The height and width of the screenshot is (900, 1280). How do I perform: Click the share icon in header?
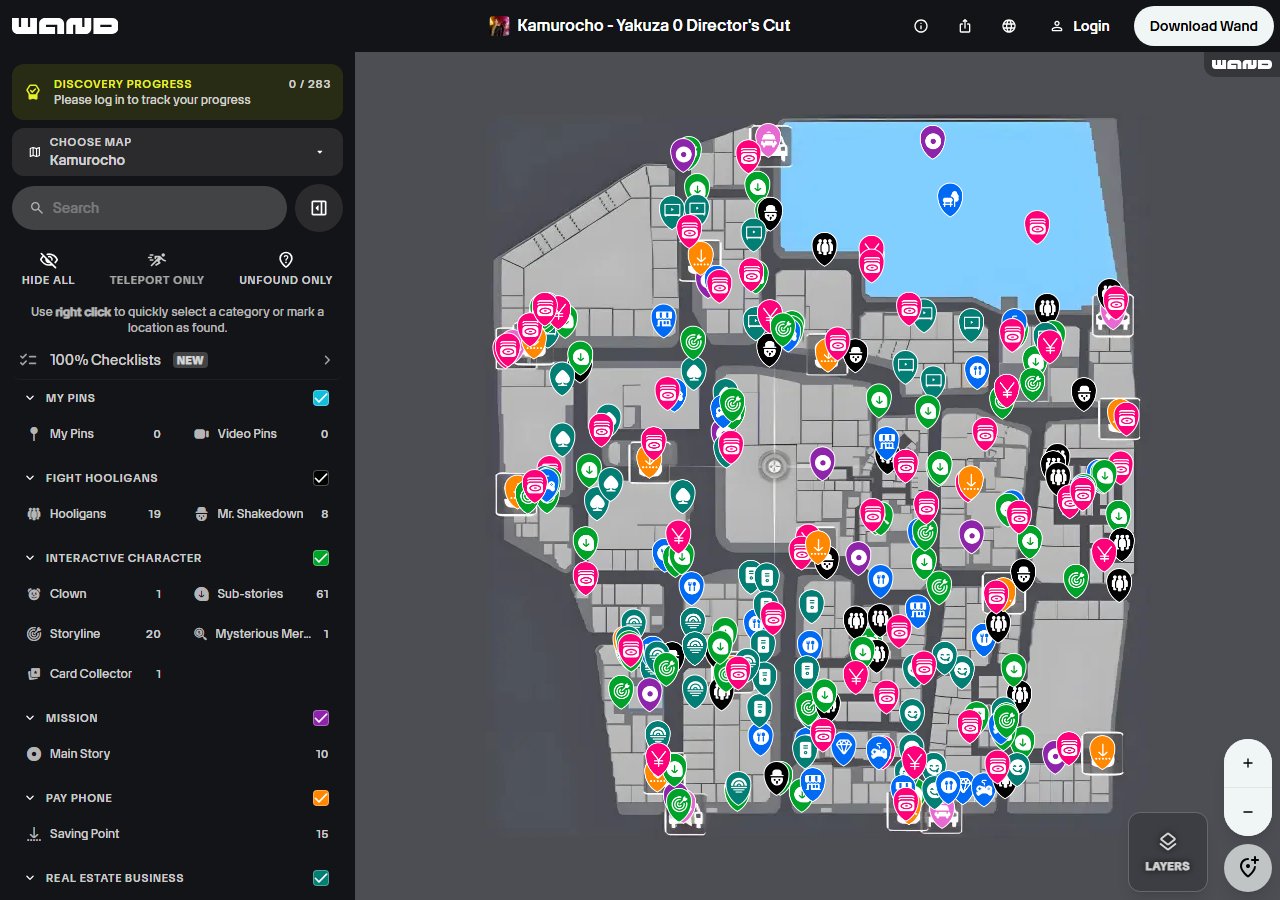click(x=965, y=26)
